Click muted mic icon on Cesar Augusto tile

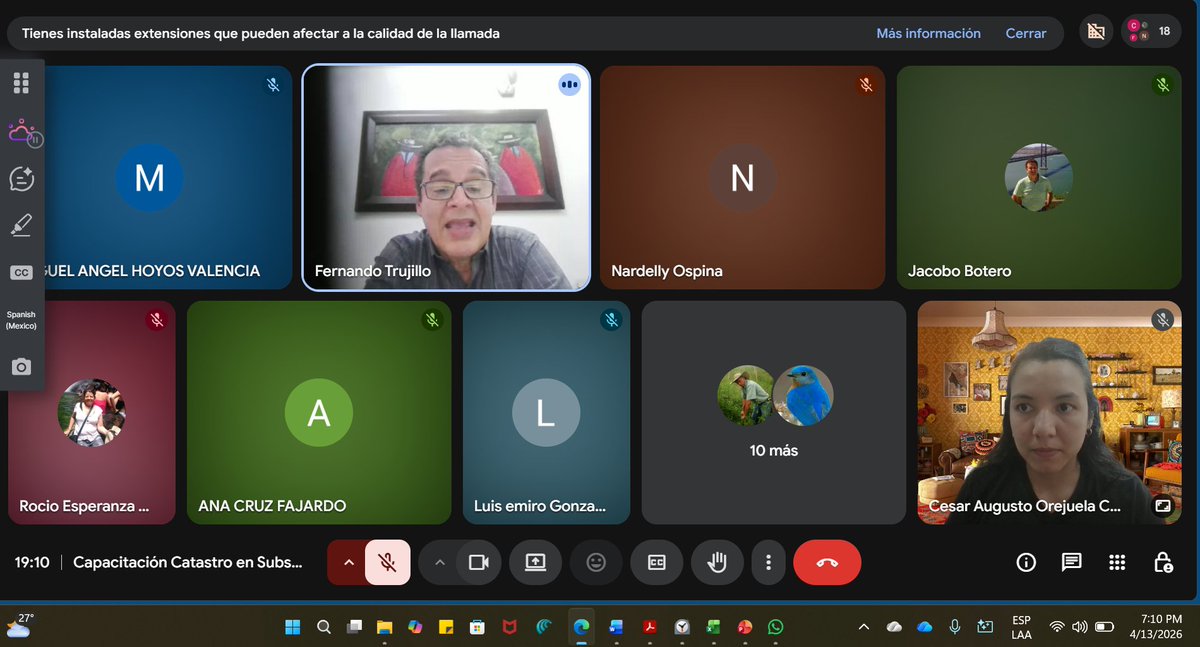coord(1162,320)
